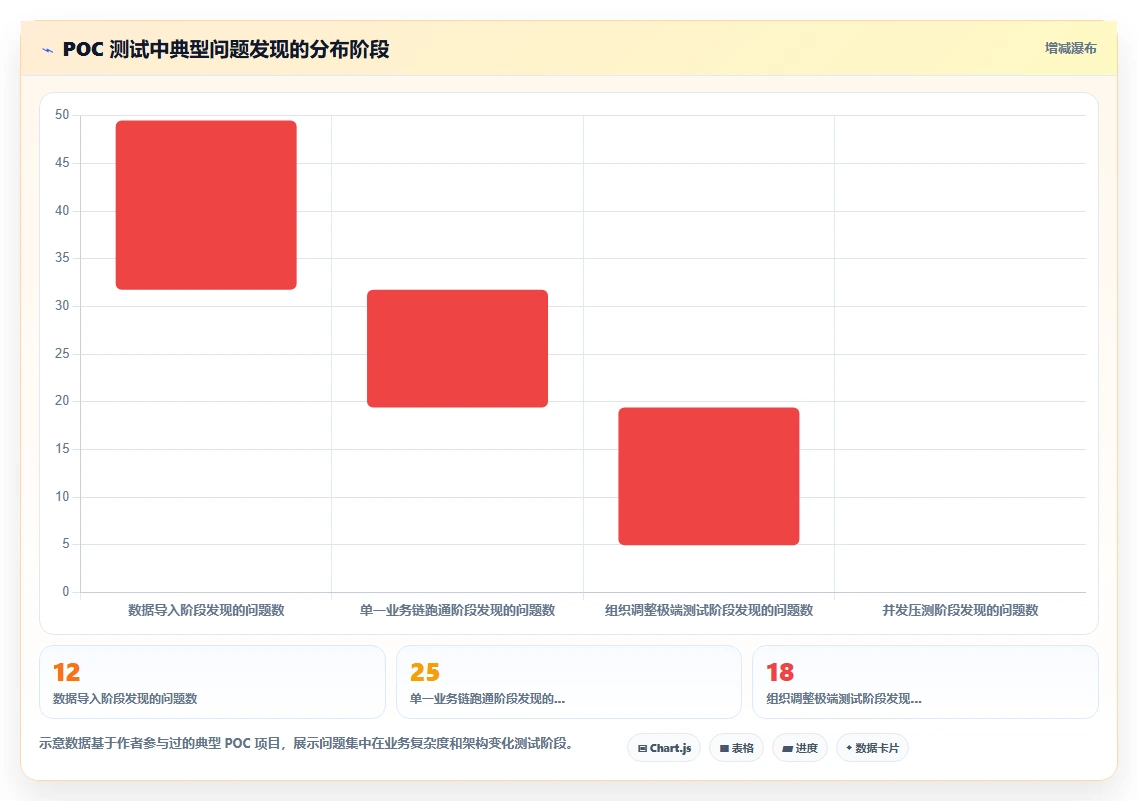Viewport: 1138px width, 801px height.
Task: Click the card caption 单一业务链跑通阶段发现的...
Action: (x=487, y=699)
